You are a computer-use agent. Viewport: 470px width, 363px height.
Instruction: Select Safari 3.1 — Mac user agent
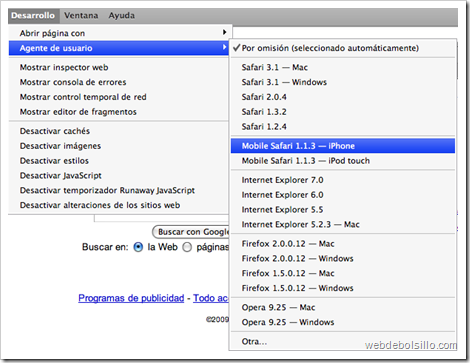click(x=343, y=67)
